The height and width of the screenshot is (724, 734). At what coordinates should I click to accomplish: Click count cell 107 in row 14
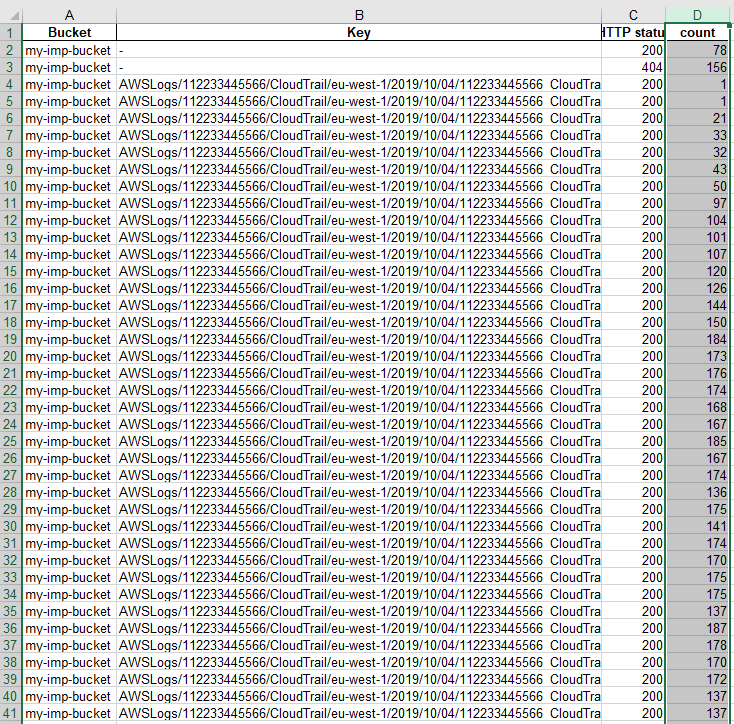coord(697,254)
